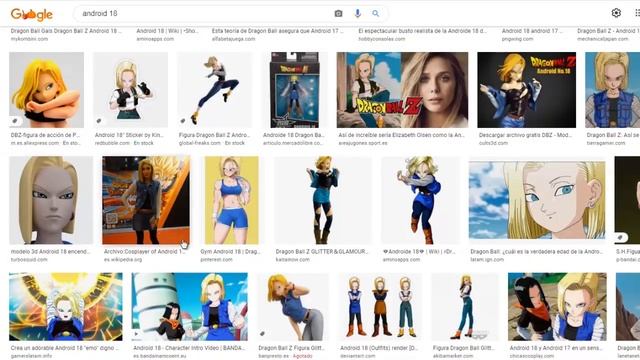Open the modelo 3d Android 18 thumbnail

coord(51,200)
